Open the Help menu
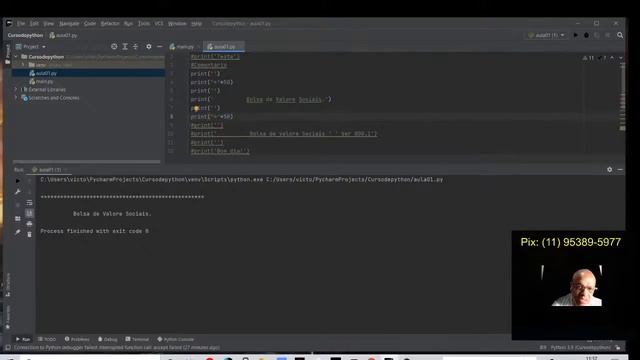 click(x=197, y=24)
